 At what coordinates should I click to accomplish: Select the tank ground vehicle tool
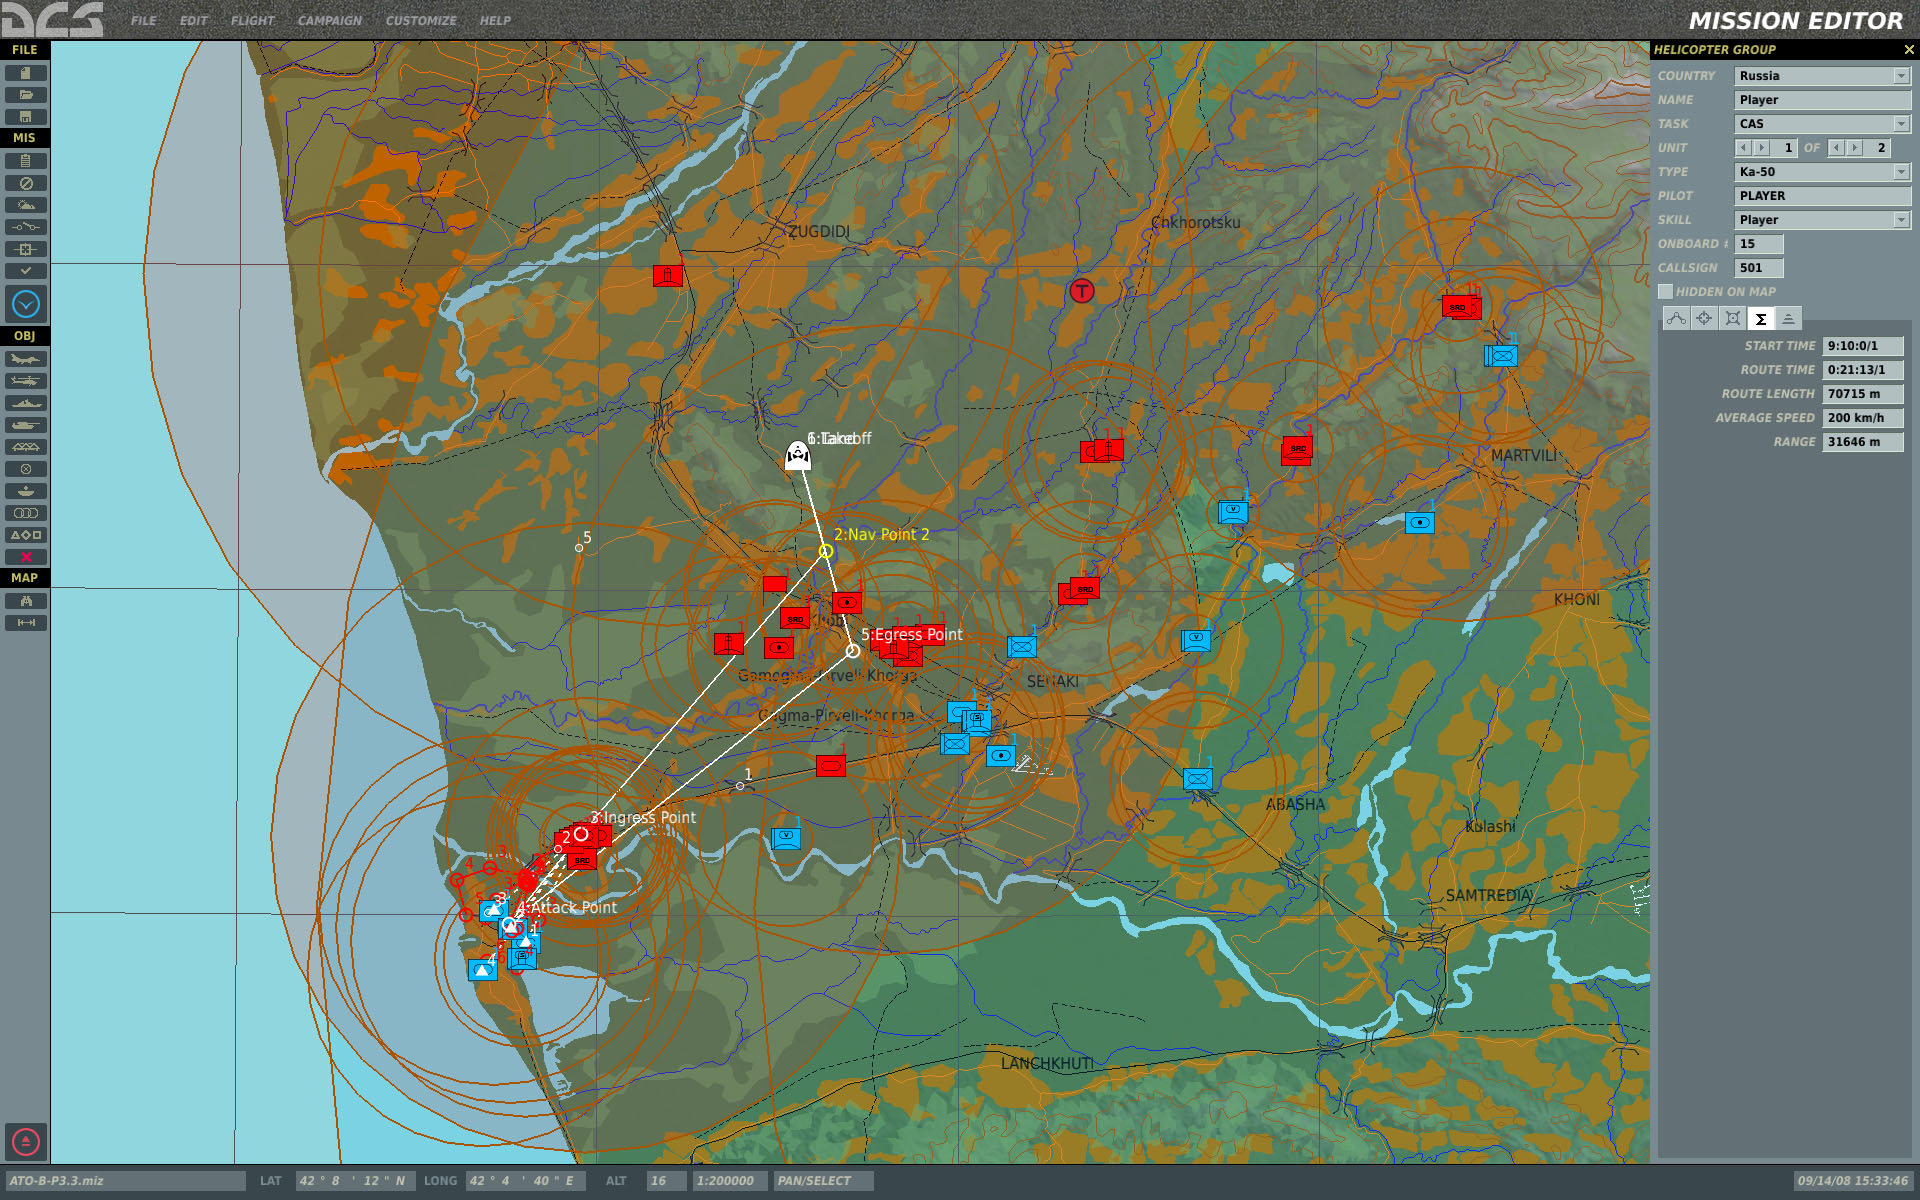click(26, 425)
